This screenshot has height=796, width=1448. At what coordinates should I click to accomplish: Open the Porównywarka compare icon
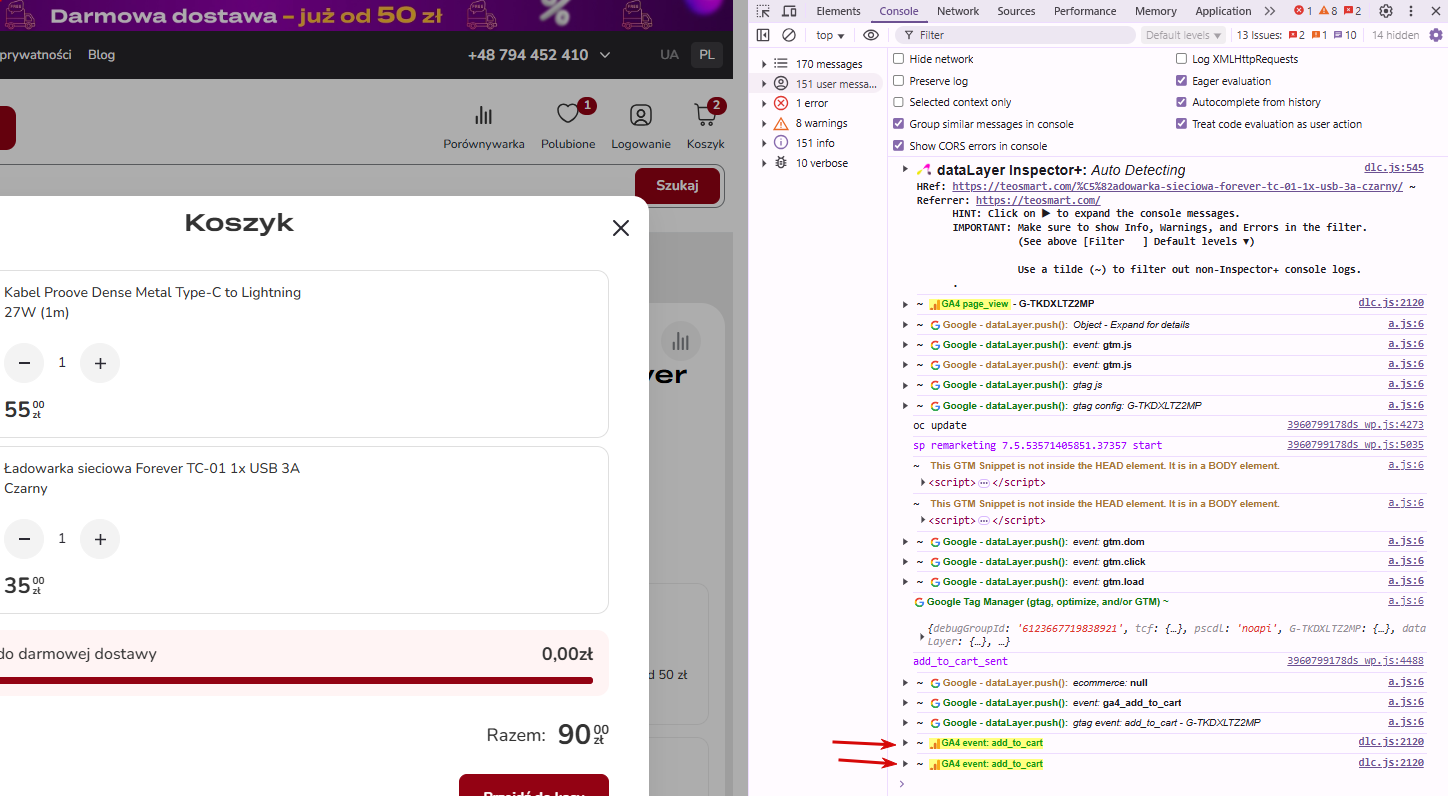[484, 115]
